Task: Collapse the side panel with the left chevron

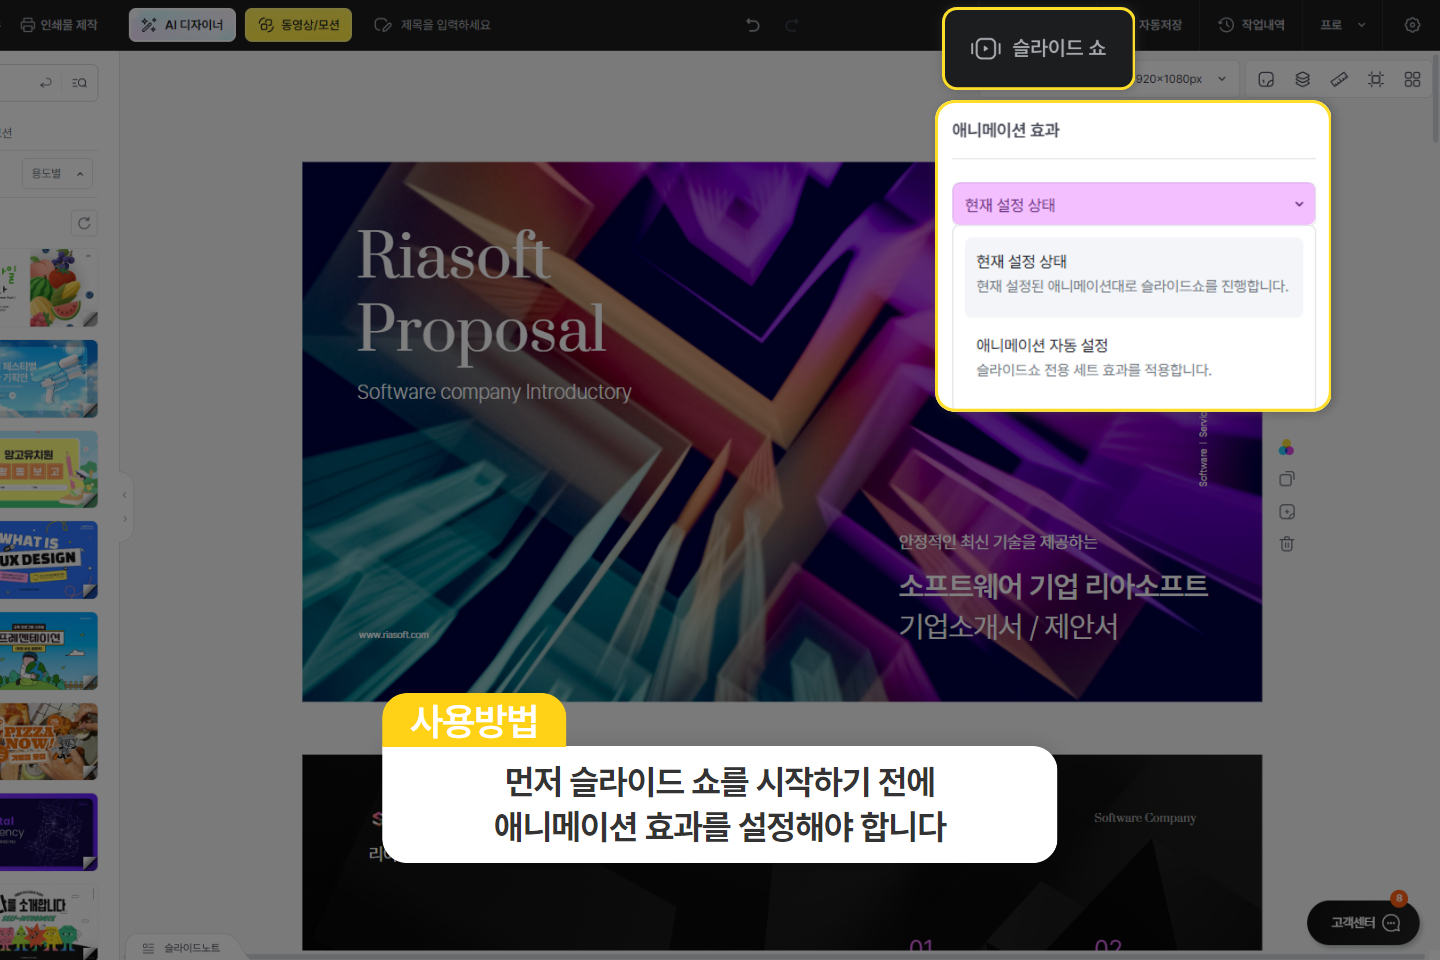Action: tap(125, 495)
